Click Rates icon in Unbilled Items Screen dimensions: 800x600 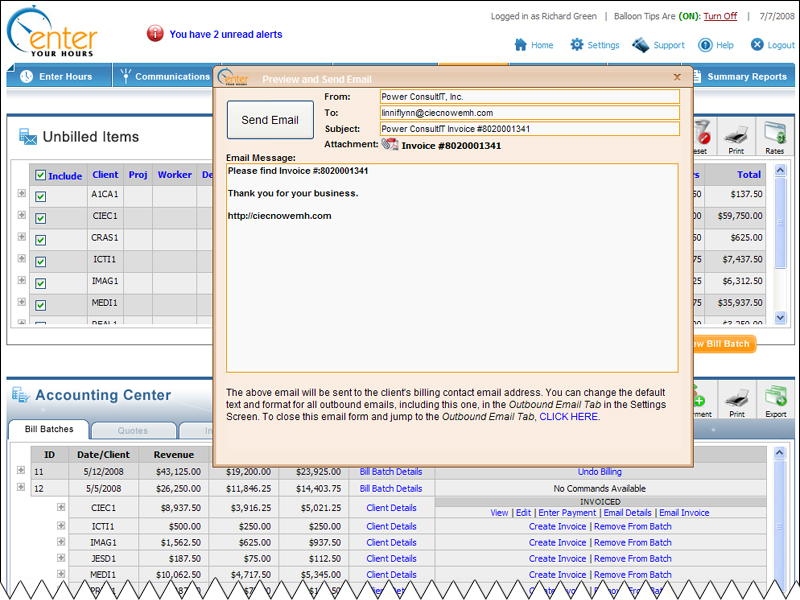click(x=774, y=133)
